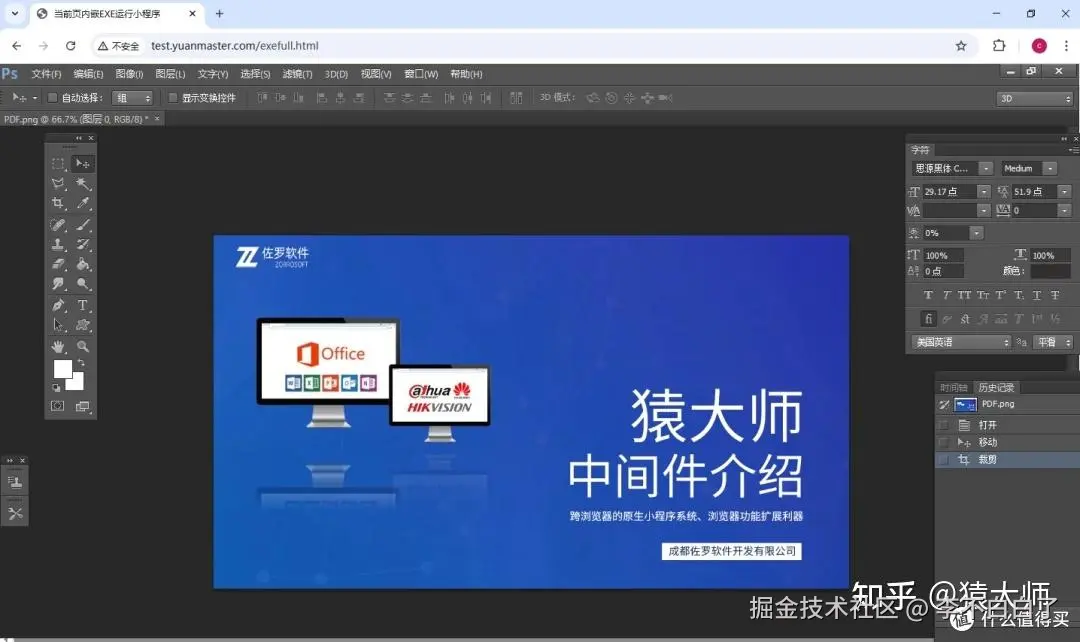This screenshot has height=642, width=1080.
Task: Select the Custom Shape tool
Action: pyautogui.click(x=83, y=325)
